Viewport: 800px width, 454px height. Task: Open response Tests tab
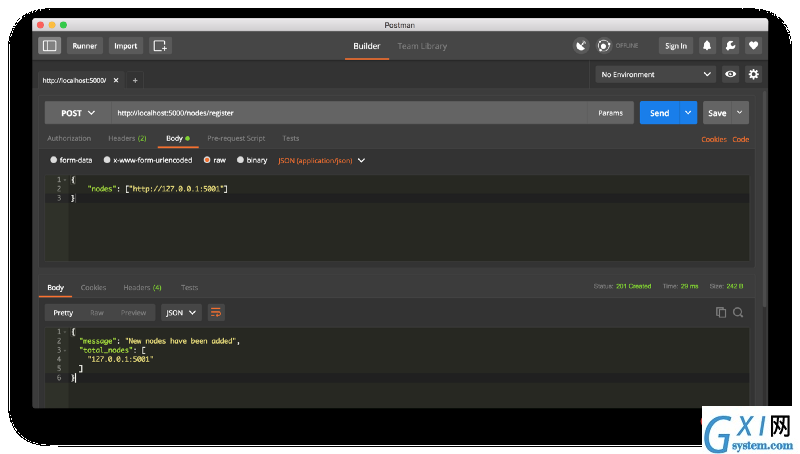point(189,287)
